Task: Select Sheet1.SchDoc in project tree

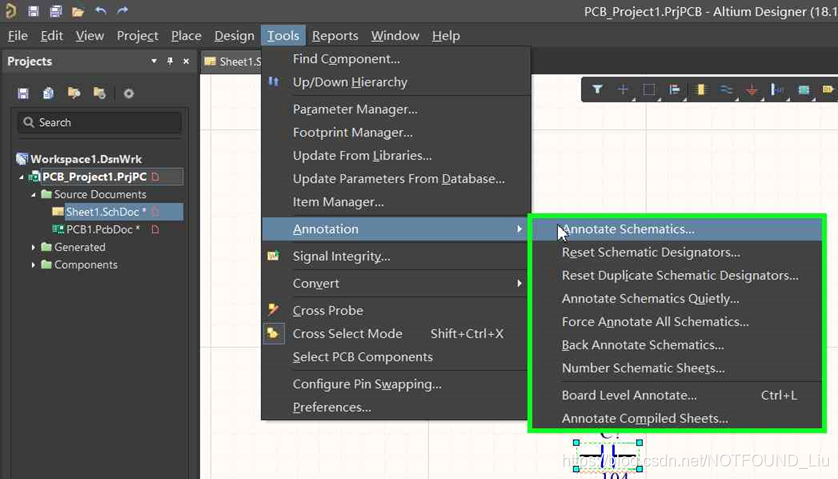Action: [103, 212]
